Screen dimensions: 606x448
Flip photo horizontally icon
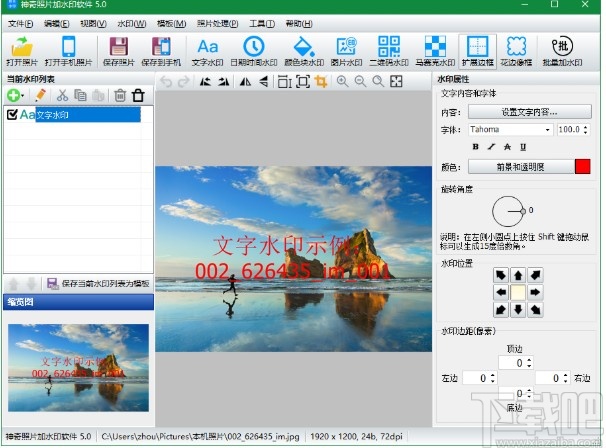coord(245,82)
